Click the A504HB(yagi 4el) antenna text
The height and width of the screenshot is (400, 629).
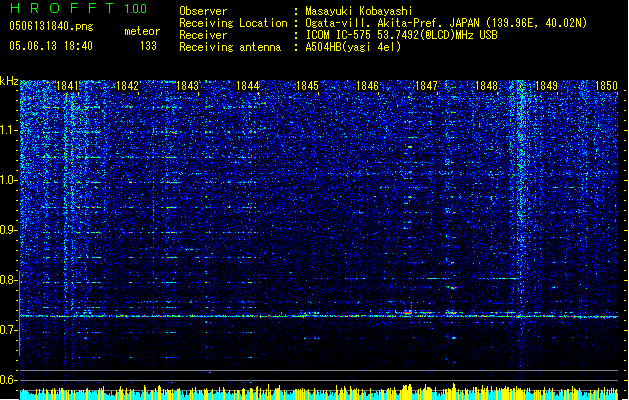coord(353,47)
